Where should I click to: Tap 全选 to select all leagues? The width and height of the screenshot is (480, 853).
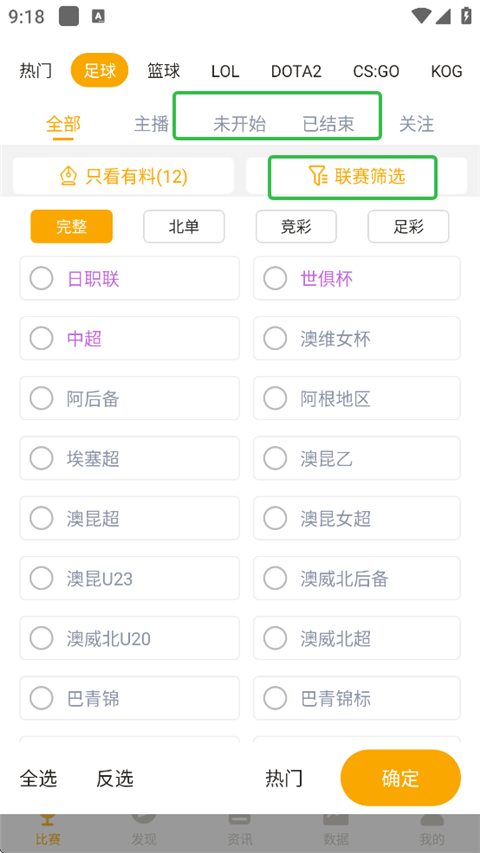point(38,778)
